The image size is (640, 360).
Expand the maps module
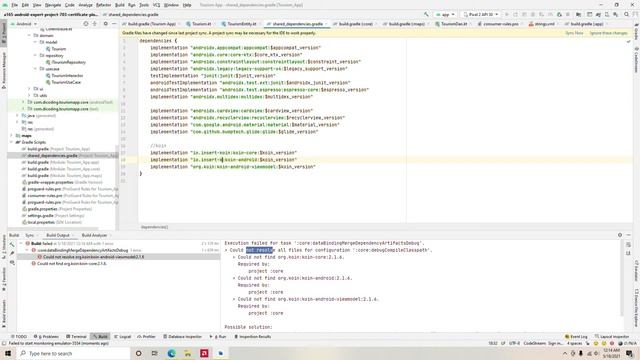(x=11, y=136)
